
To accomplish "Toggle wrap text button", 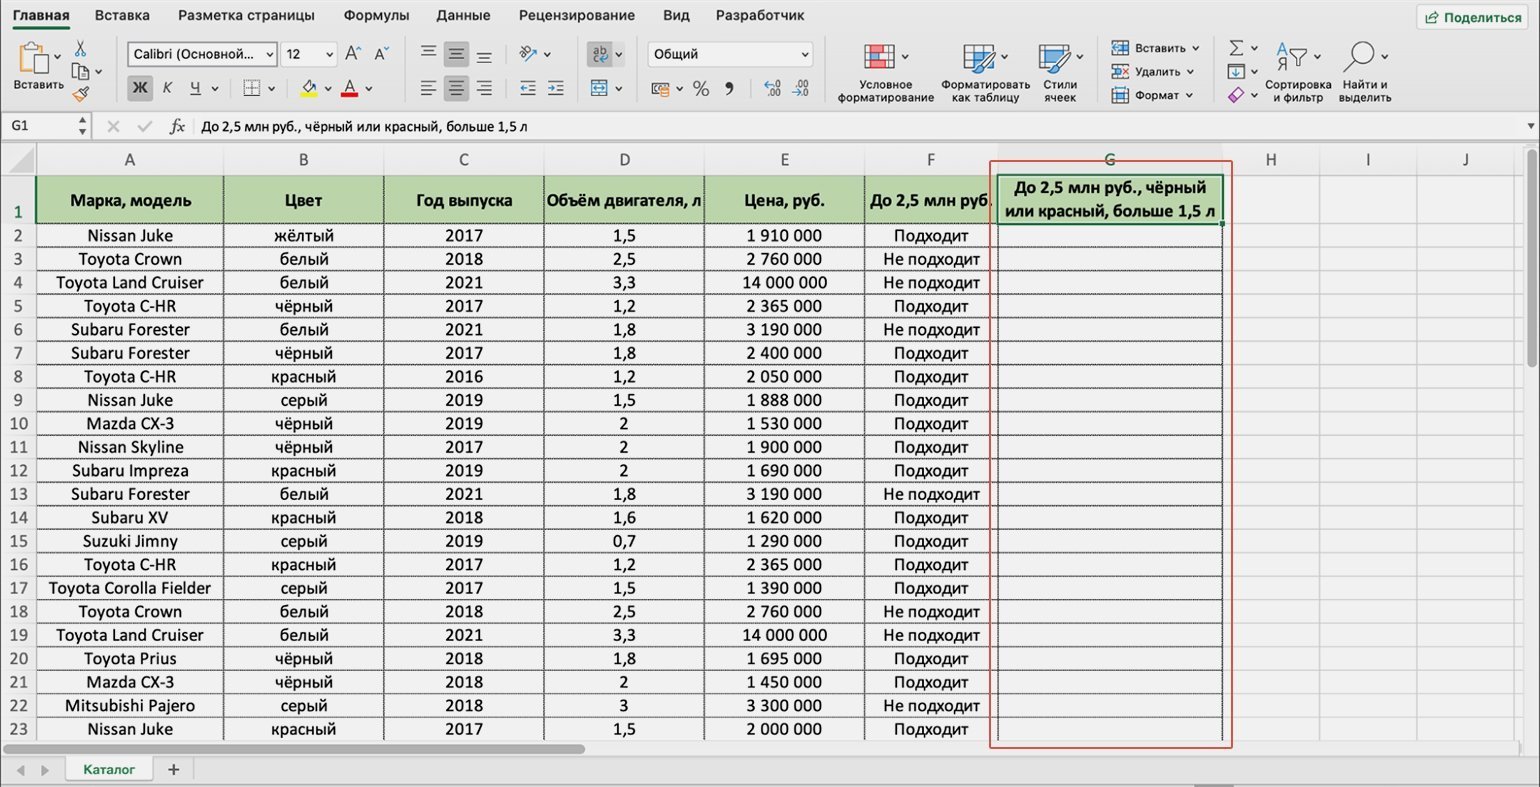I will tap(600, 54).
